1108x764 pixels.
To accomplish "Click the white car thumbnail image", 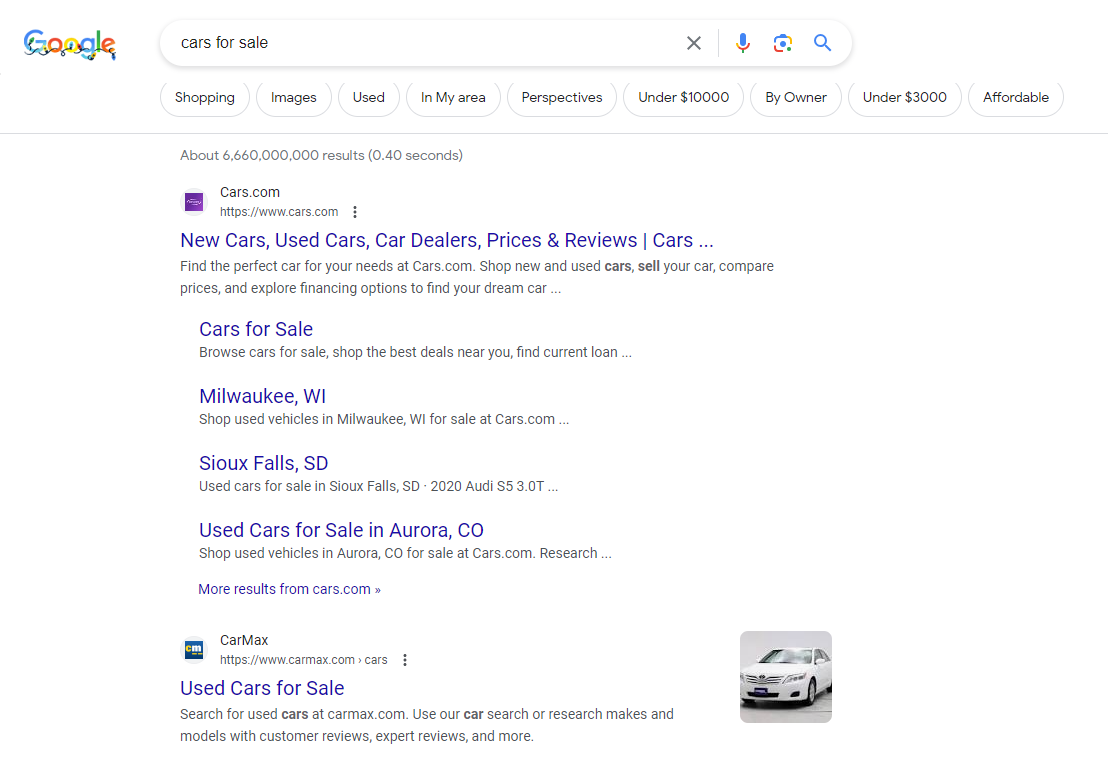I will tap(786, 677).
